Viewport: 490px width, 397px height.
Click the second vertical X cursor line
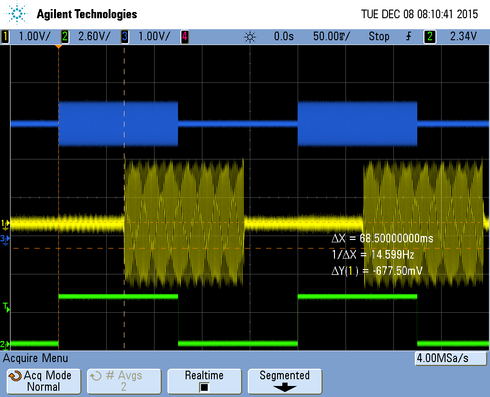[124, 198]
